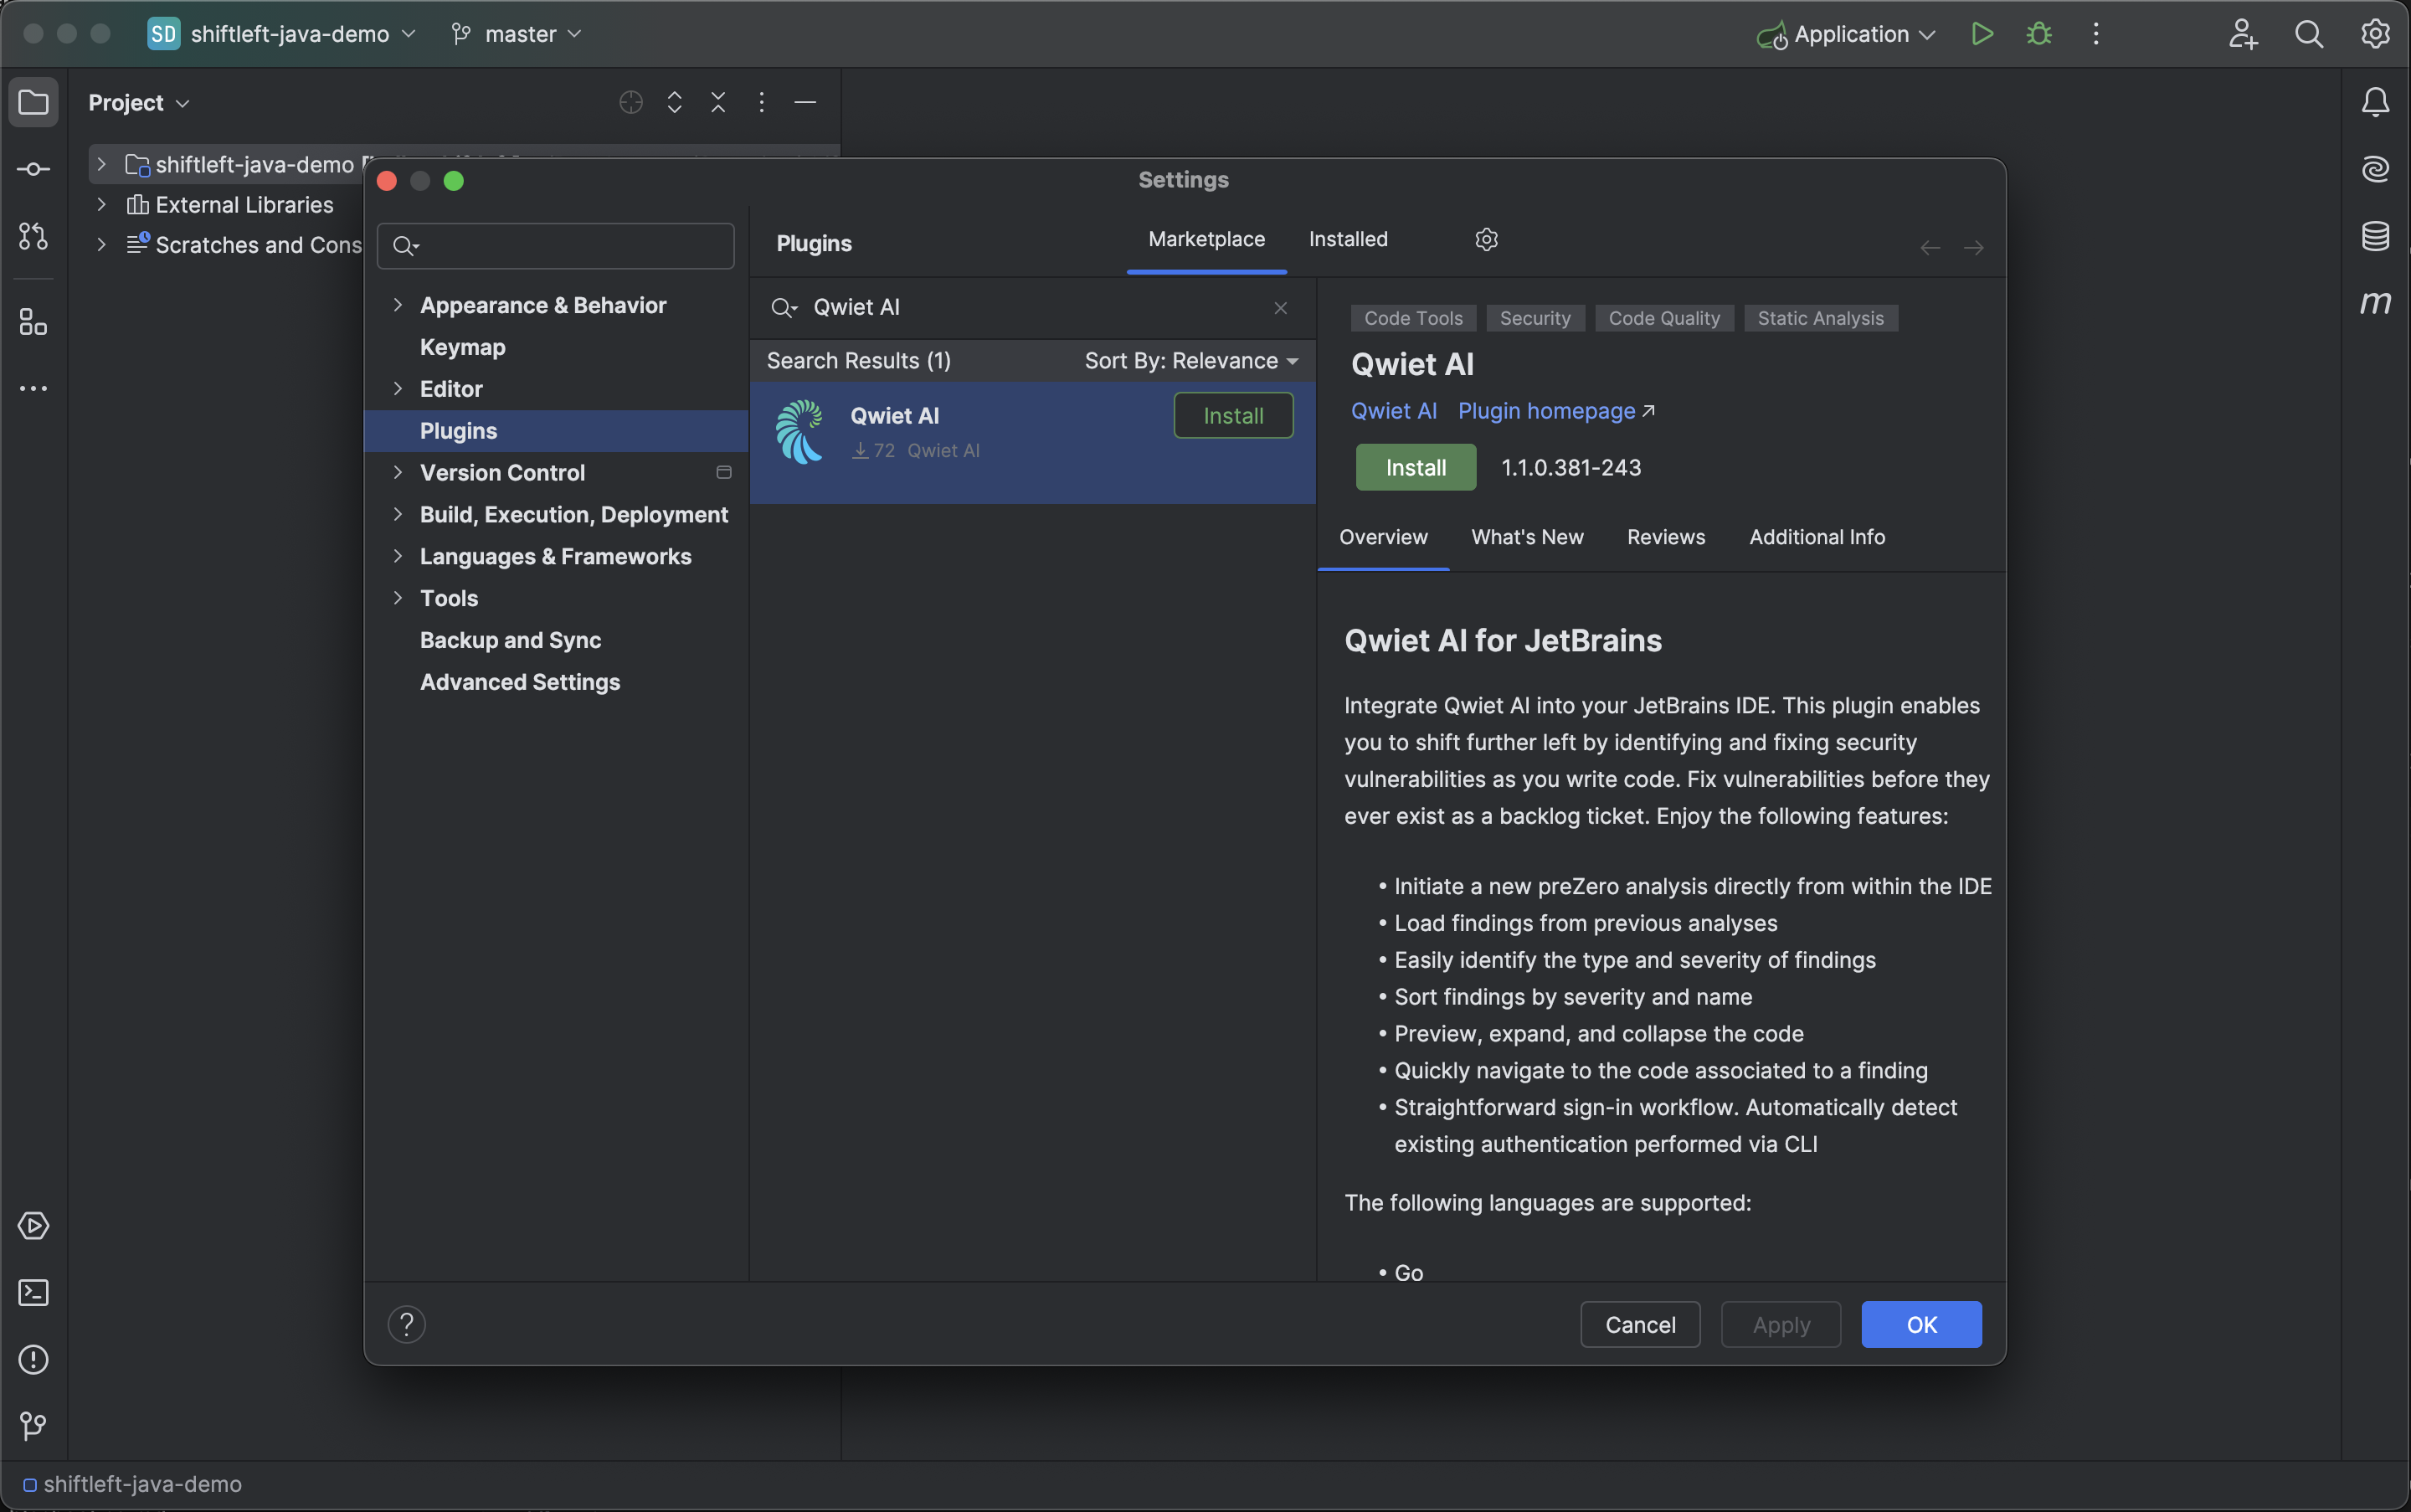This screenshot has height=1512, width=2411.
Task: Run the Application configuration
Action: 1982,34
